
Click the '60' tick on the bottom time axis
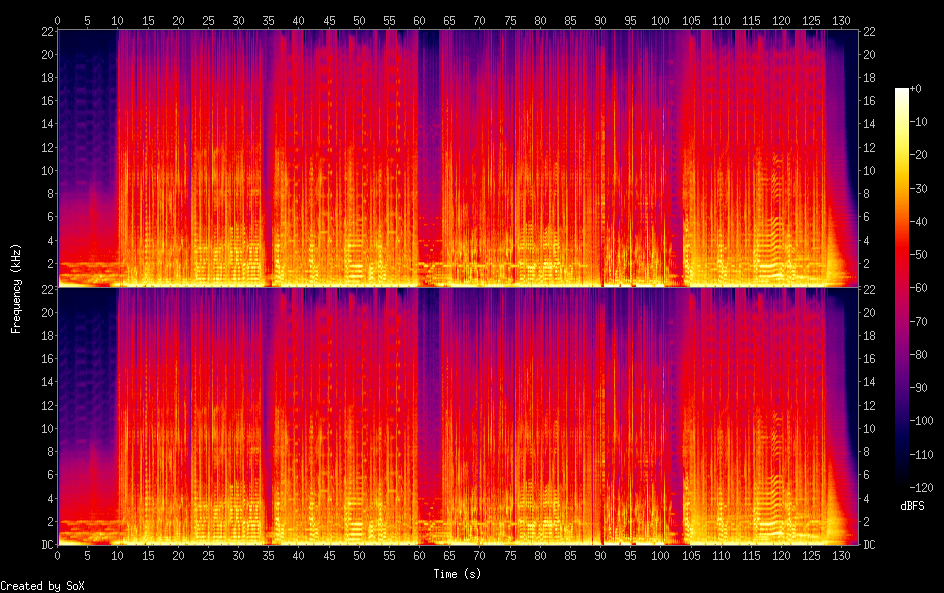419,556
